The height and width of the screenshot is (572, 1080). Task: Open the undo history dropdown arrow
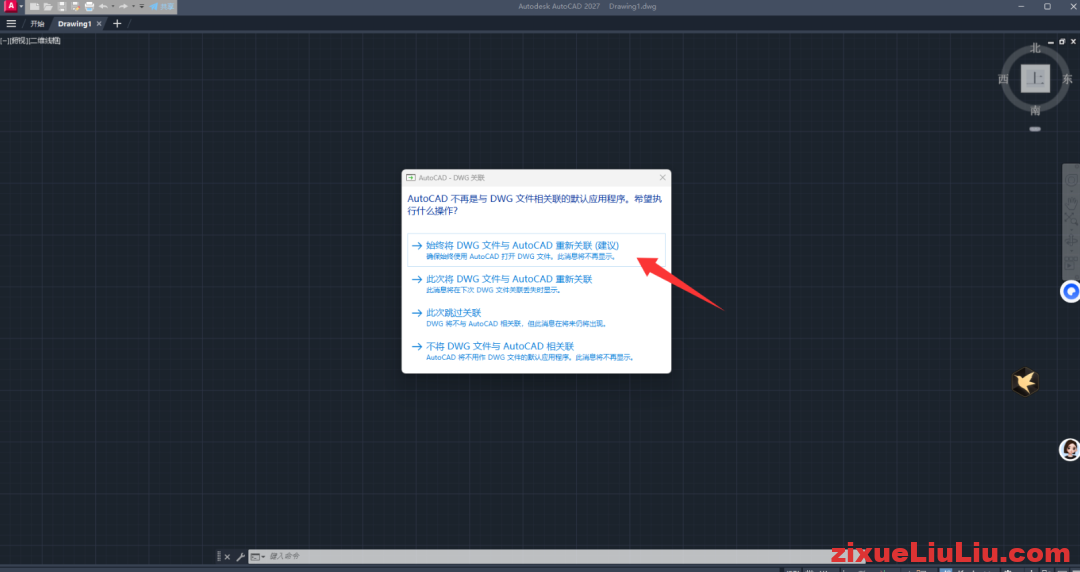(x=113, y=6)
